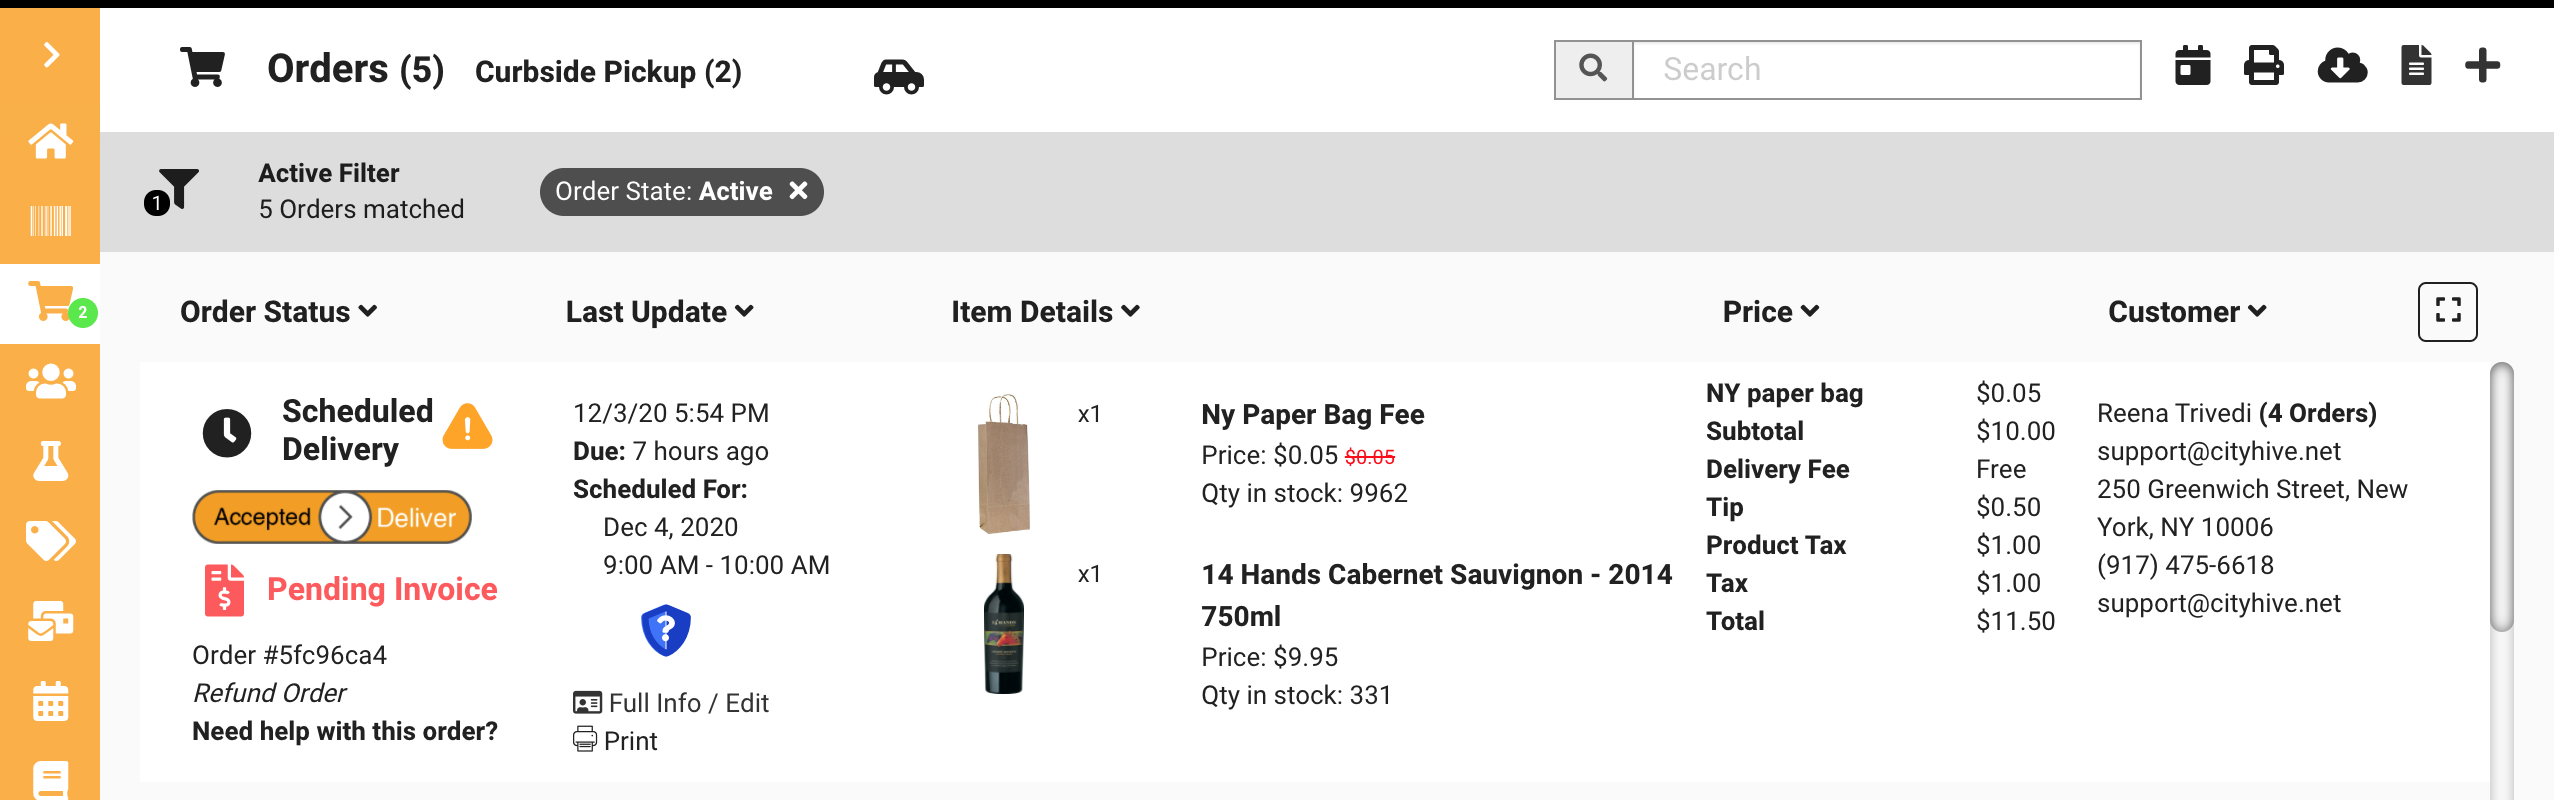Expand the Last Update column dropdown

pos(659,312)
